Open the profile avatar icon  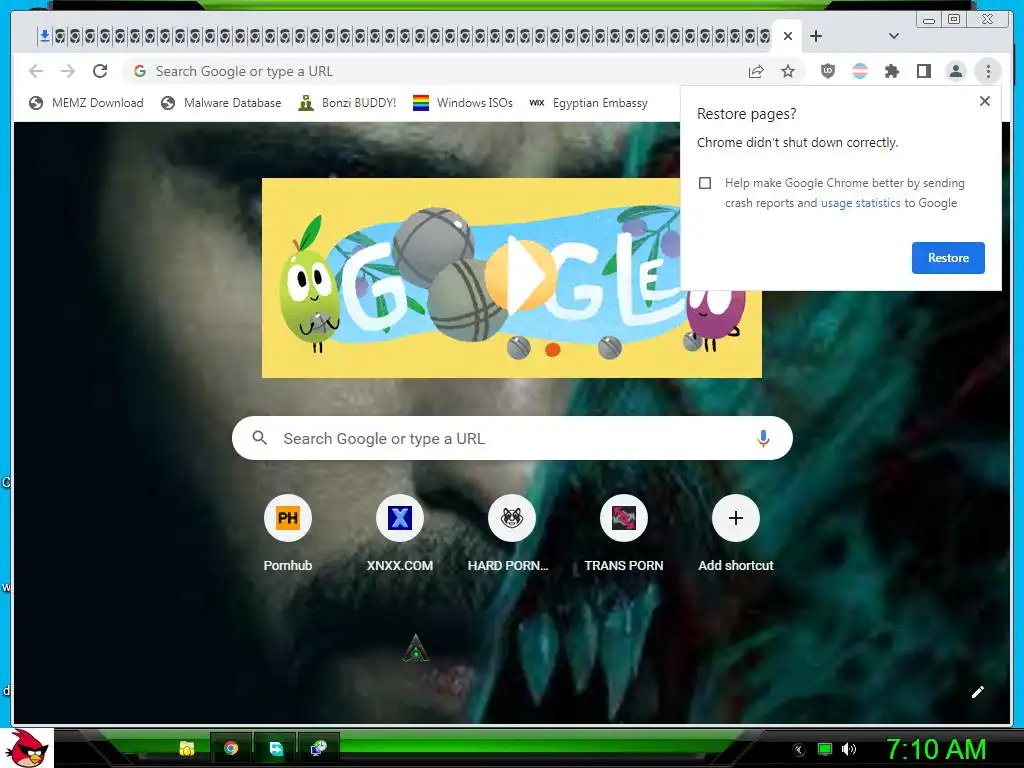pyautogui.click(x=955, y=71)
